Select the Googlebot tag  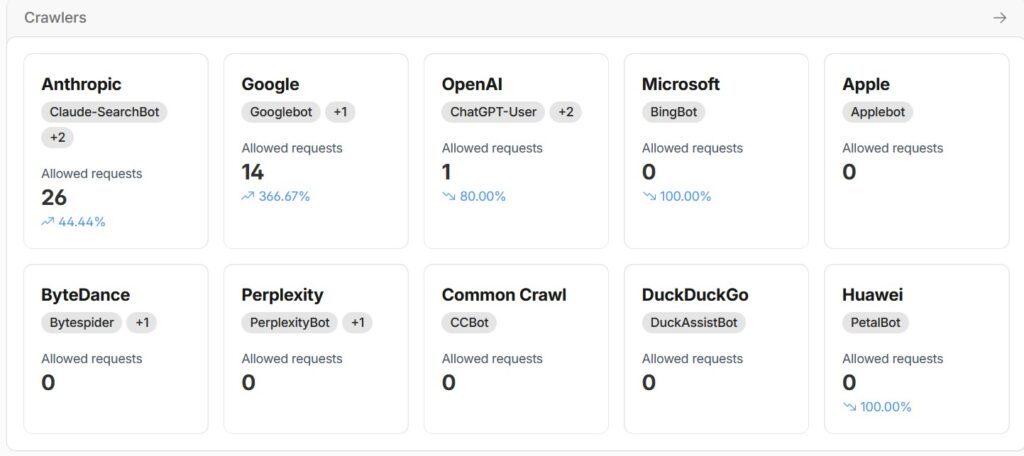(x=281, y=112)
